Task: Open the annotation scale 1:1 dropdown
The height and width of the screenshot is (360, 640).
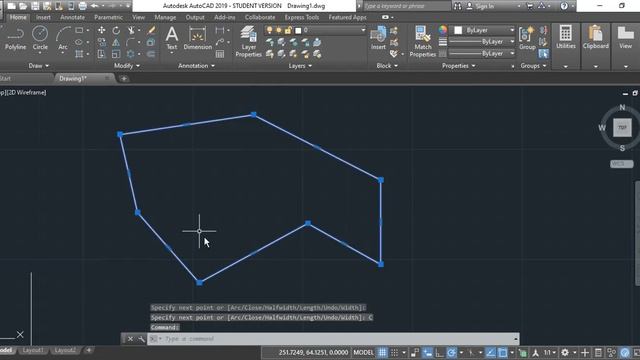Action: click(549, 352)
